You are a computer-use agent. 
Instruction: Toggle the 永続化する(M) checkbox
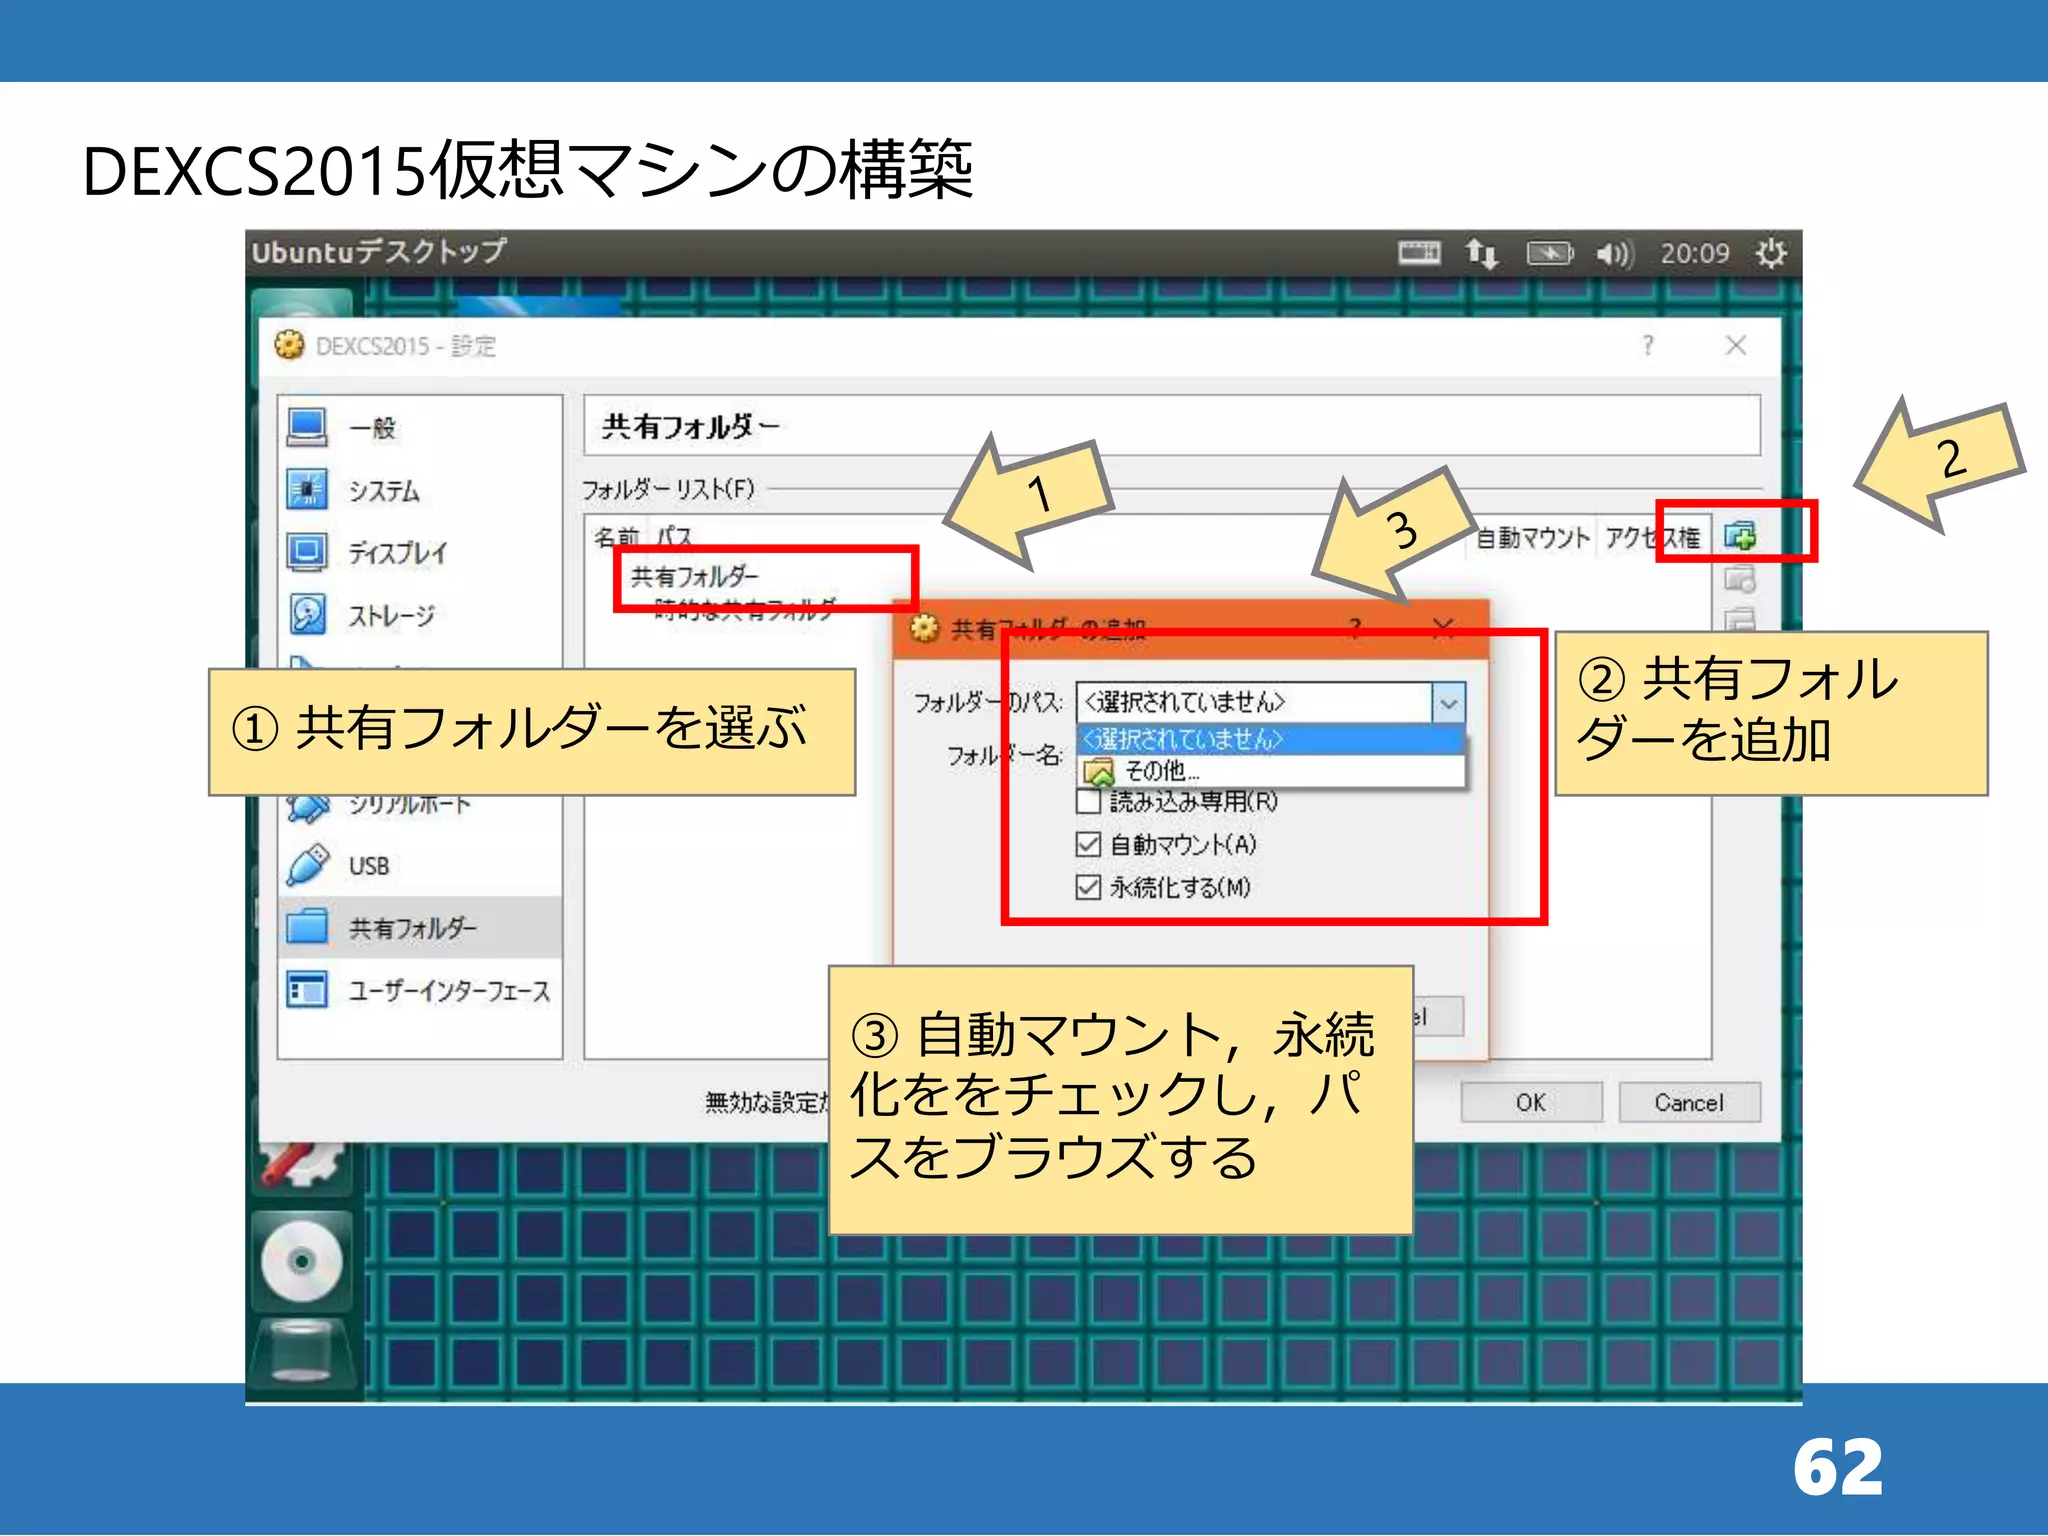pos(1088,888)
